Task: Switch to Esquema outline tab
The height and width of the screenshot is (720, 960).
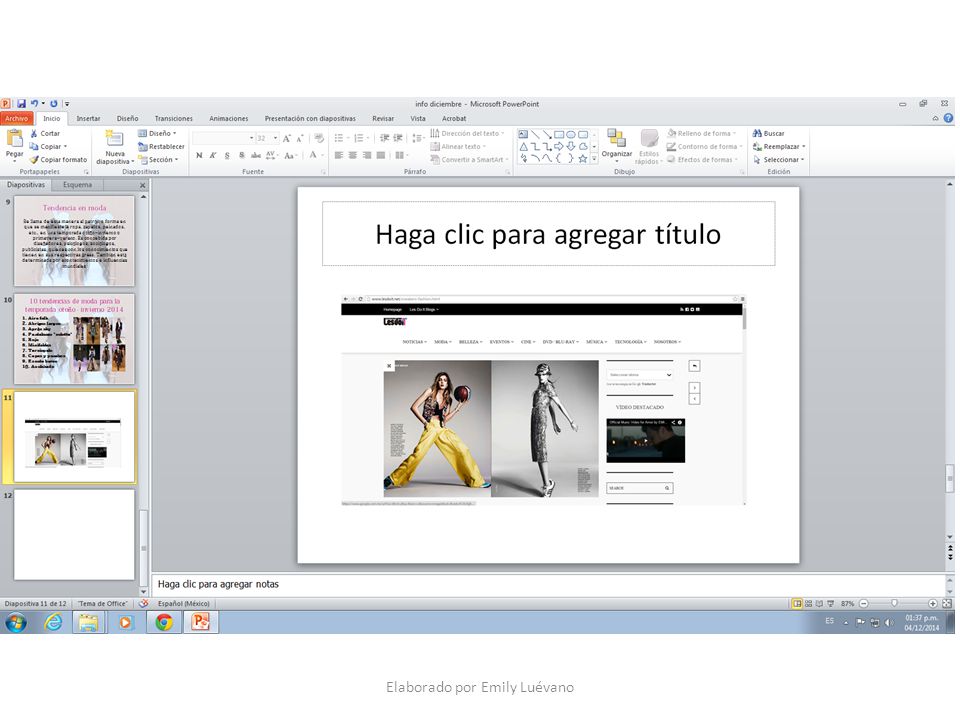Action: [77, 185]
